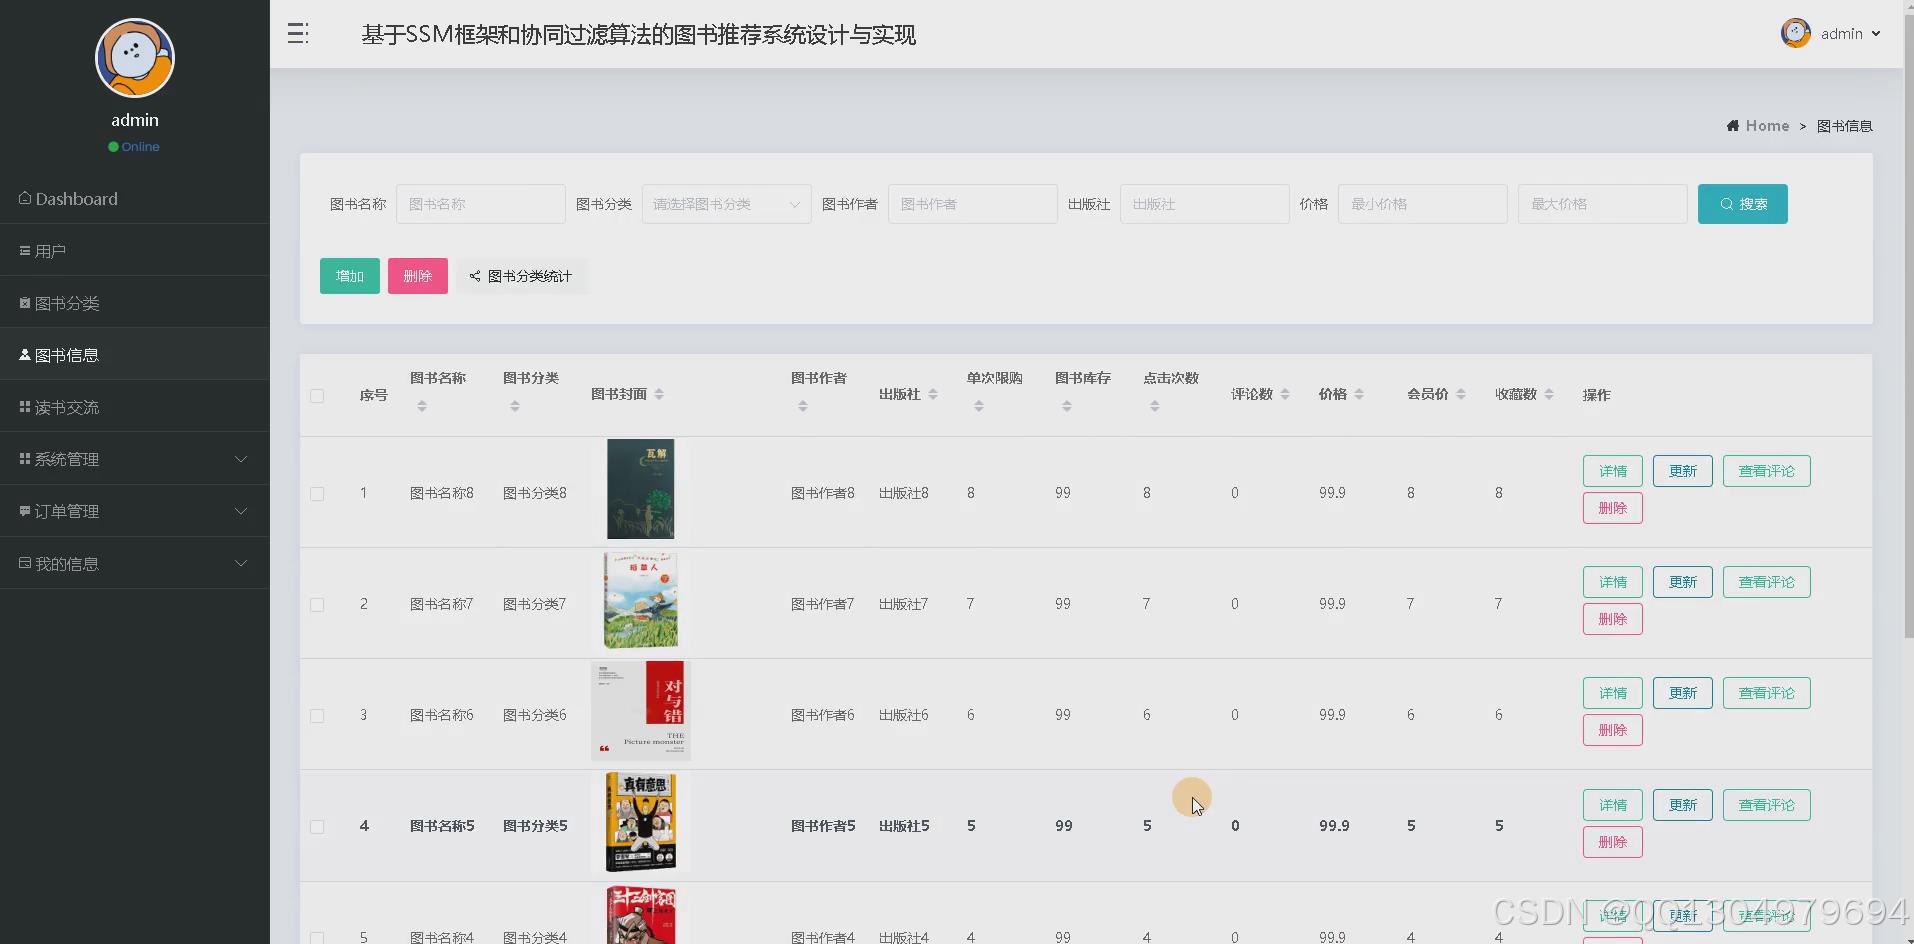Focus the 出版社 search input field
Screen dimensions: 1914x944
1205,204
